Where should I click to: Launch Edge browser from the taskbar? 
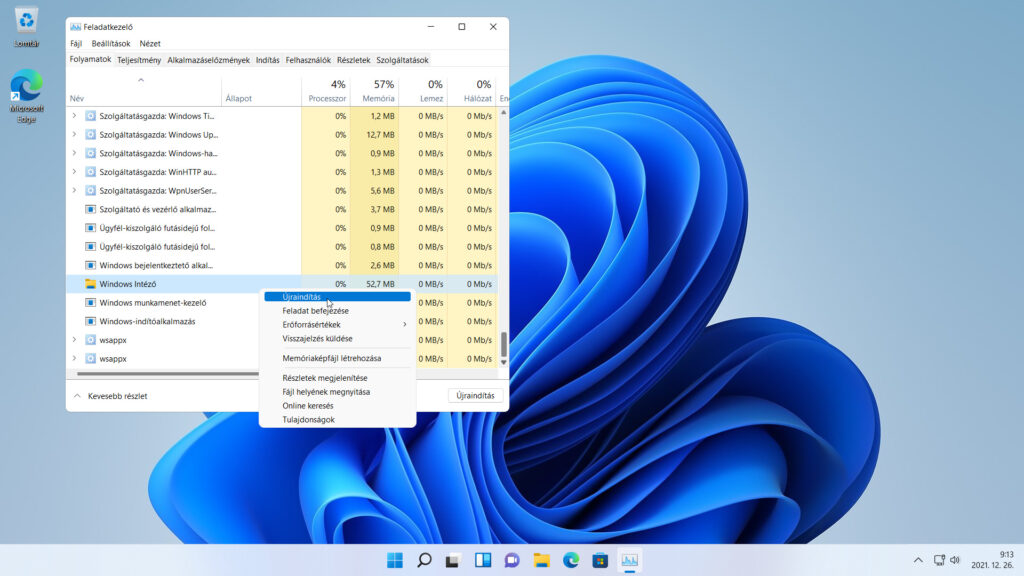click(x=571, y=560)
